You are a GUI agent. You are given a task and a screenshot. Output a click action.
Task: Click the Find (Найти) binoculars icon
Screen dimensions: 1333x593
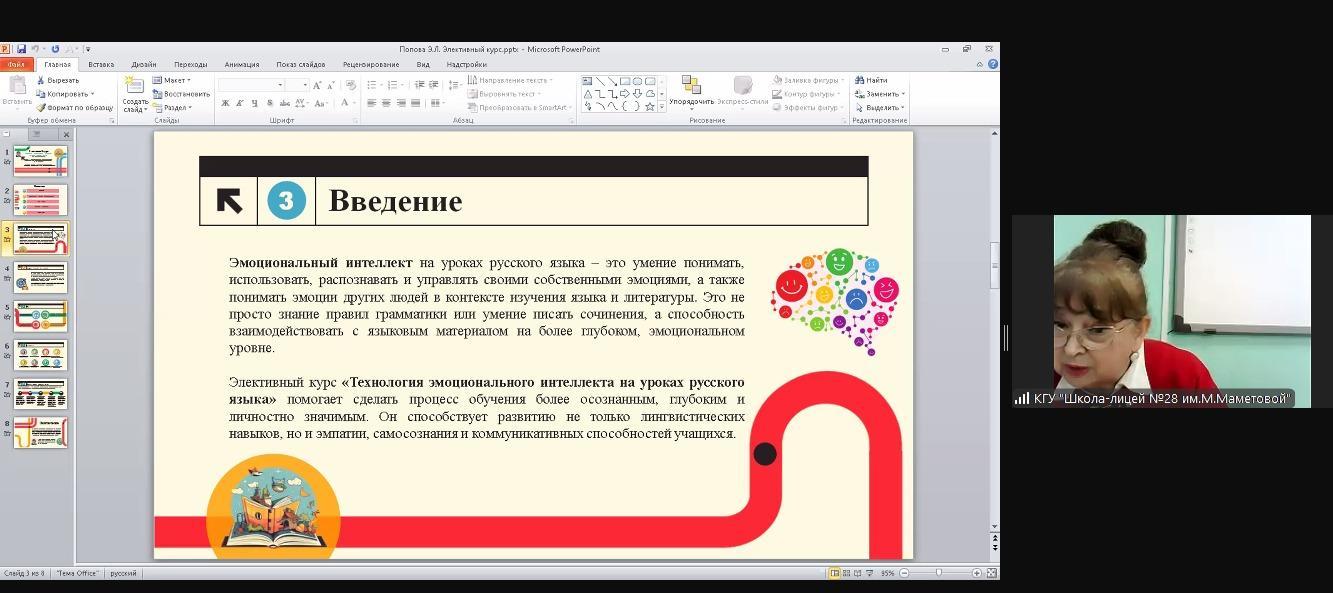pos(859,80)
